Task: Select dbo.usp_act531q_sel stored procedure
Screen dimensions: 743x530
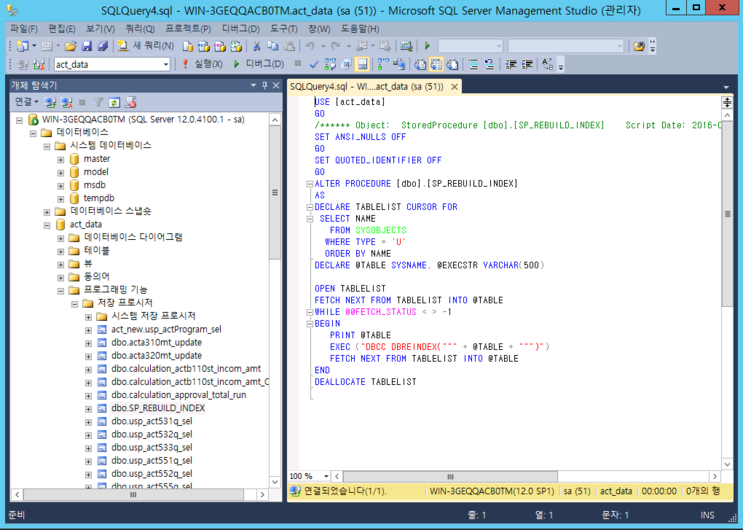Action: [x=152, y=421]
